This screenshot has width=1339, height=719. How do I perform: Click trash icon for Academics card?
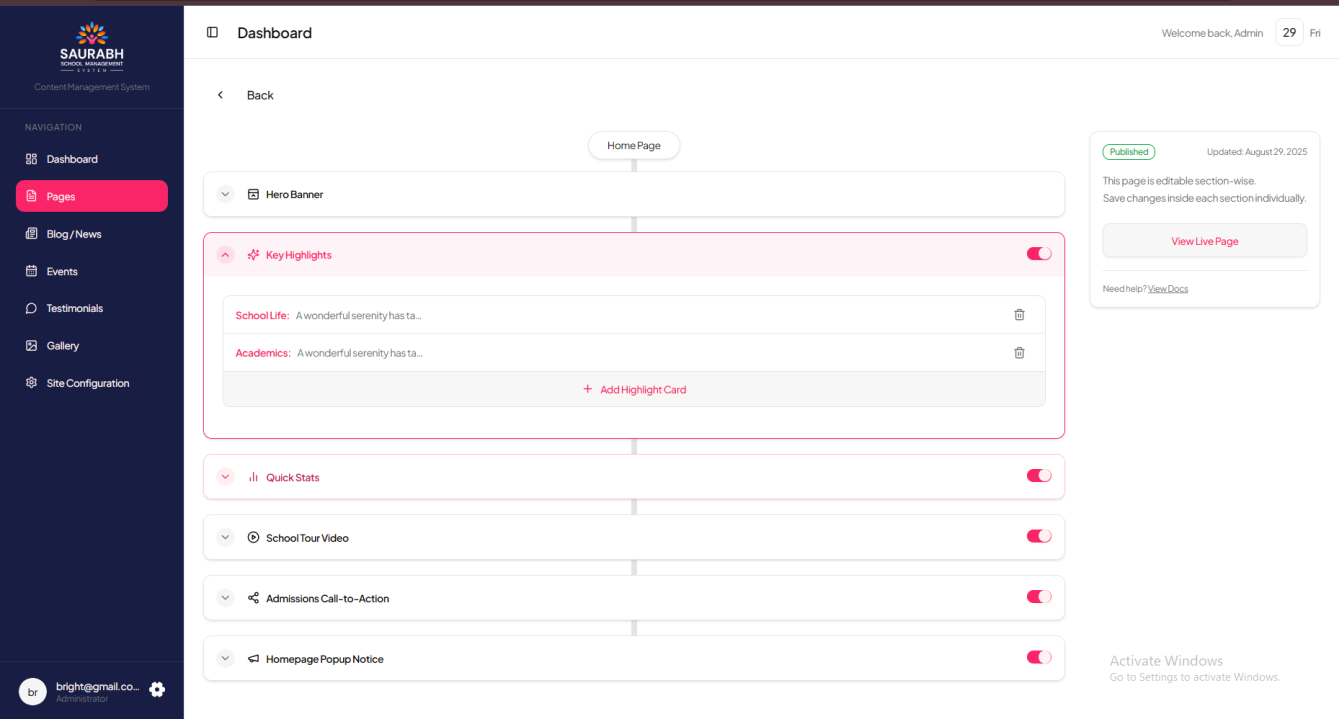coord(1019,353)
